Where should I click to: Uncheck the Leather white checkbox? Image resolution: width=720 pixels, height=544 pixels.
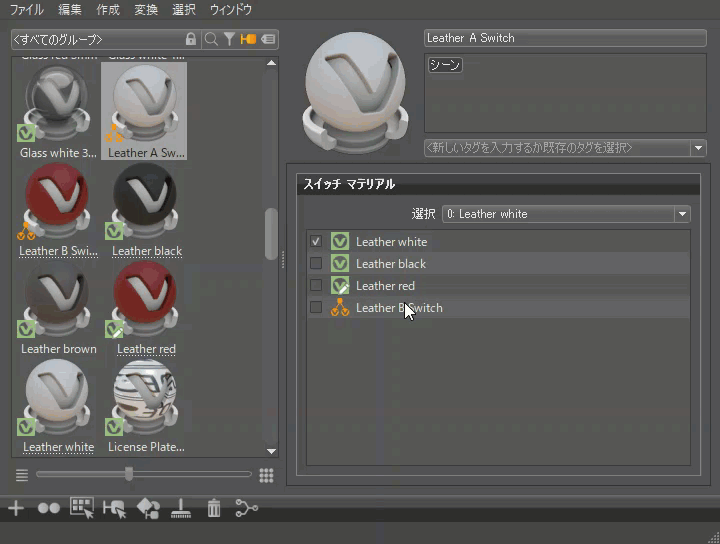[316, 241]
